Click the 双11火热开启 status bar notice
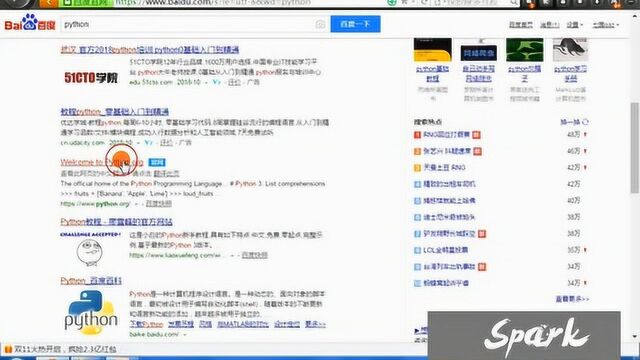The image size is (640, 360). [61, 349]
